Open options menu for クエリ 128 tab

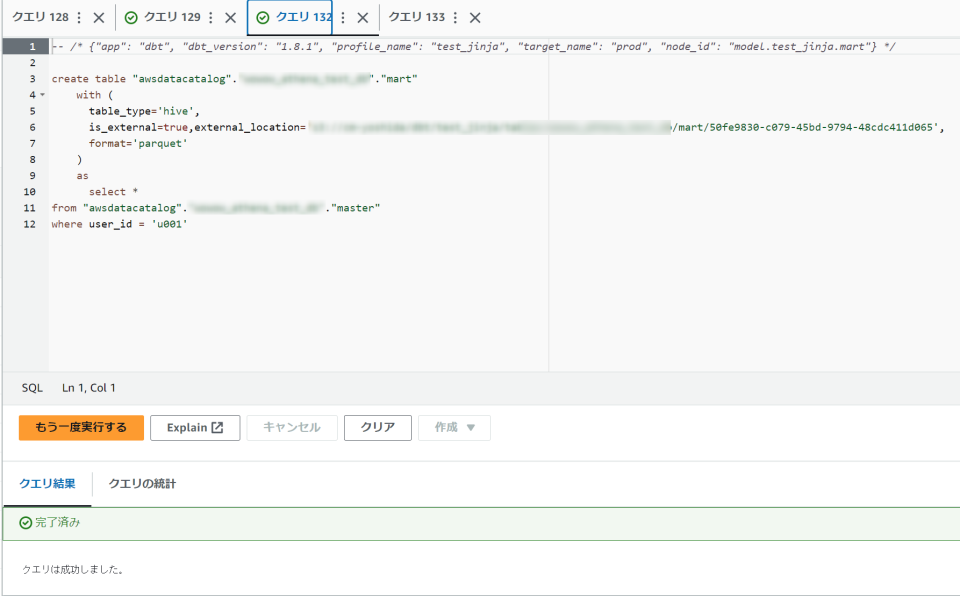point(79,18)
